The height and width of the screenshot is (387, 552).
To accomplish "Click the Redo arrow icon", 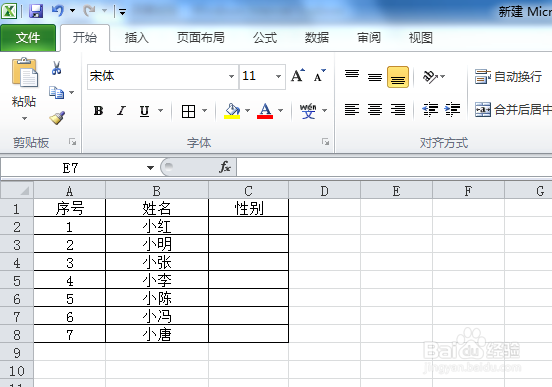I will click(x=89, y=11).
